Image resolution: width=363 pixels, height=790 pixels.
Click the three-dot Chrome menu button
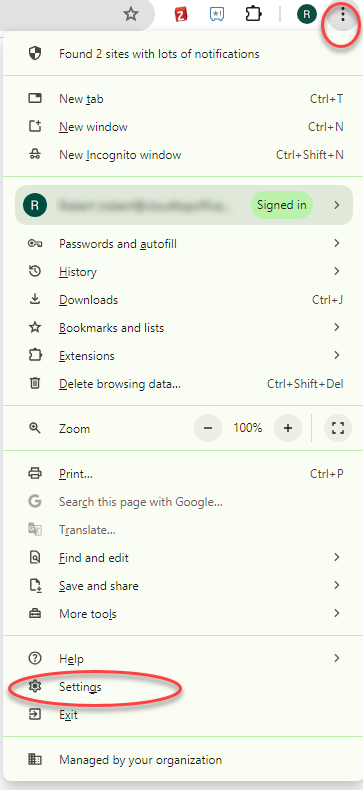343,15
